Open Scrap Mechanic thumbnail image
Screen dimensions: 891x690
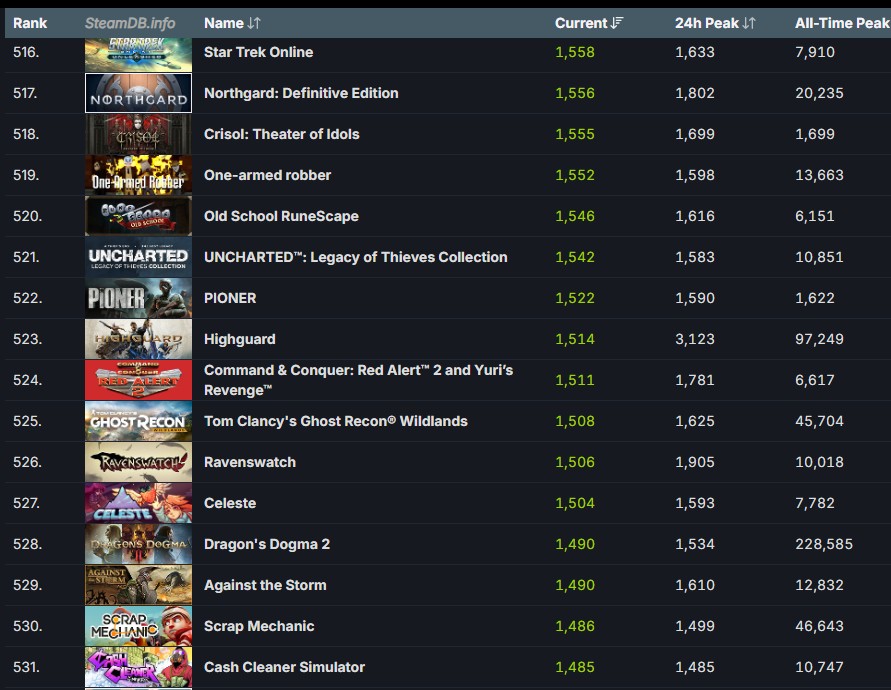click(138, 626)
